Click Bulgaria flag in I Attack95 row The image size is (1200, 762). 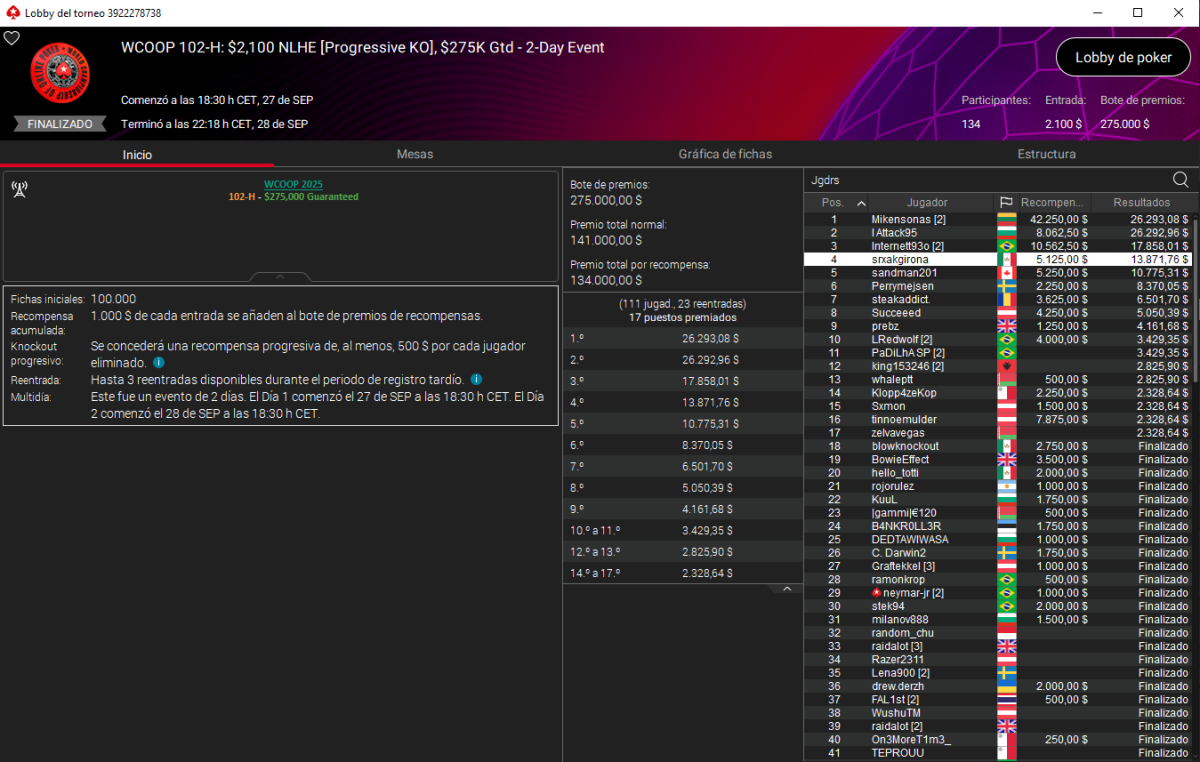tap(1006, 233)
